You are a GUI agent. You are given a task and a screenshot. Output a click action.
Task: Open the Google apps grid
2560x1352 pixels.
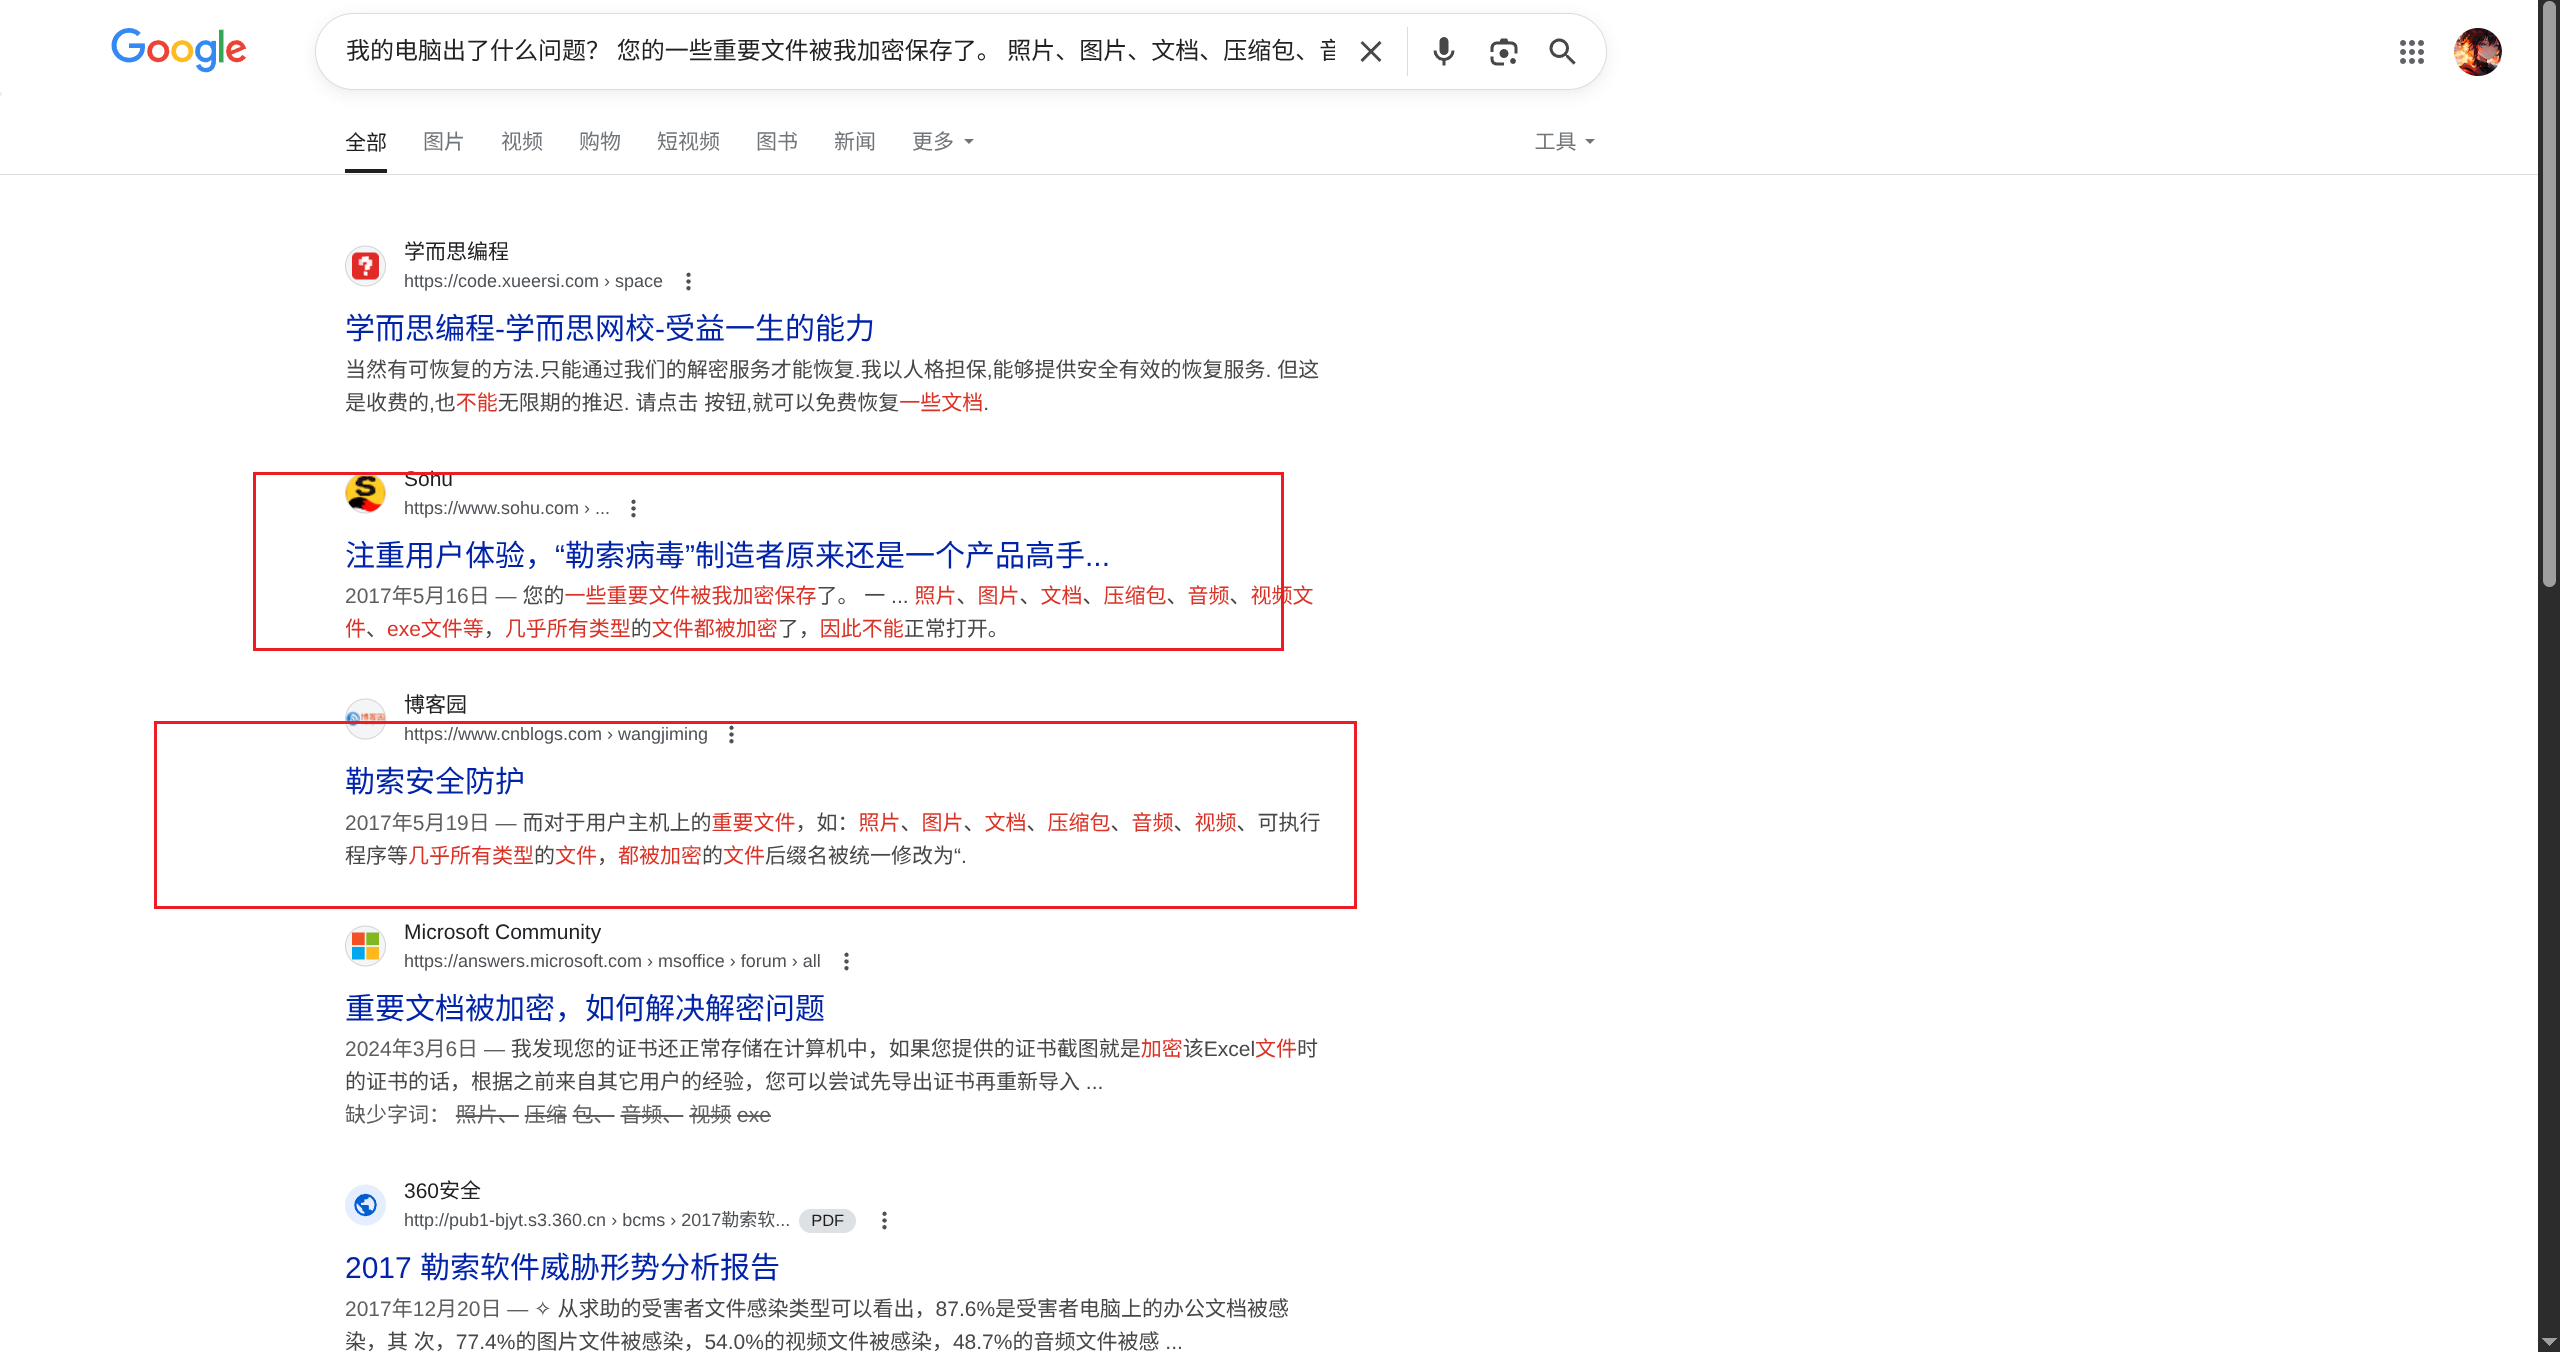(2411, 52)
